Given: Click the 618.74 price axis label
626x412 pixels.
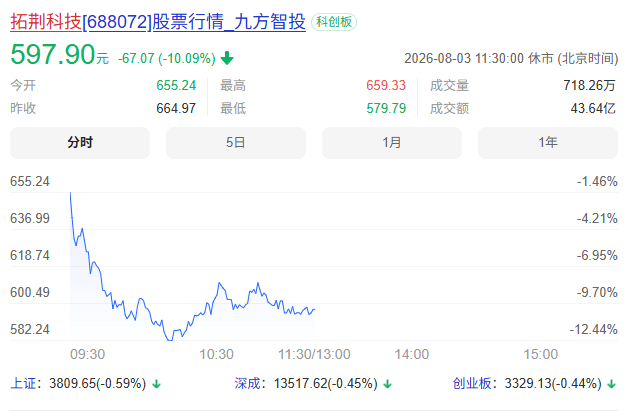Looking at the screenshot, I should point(30,255).
